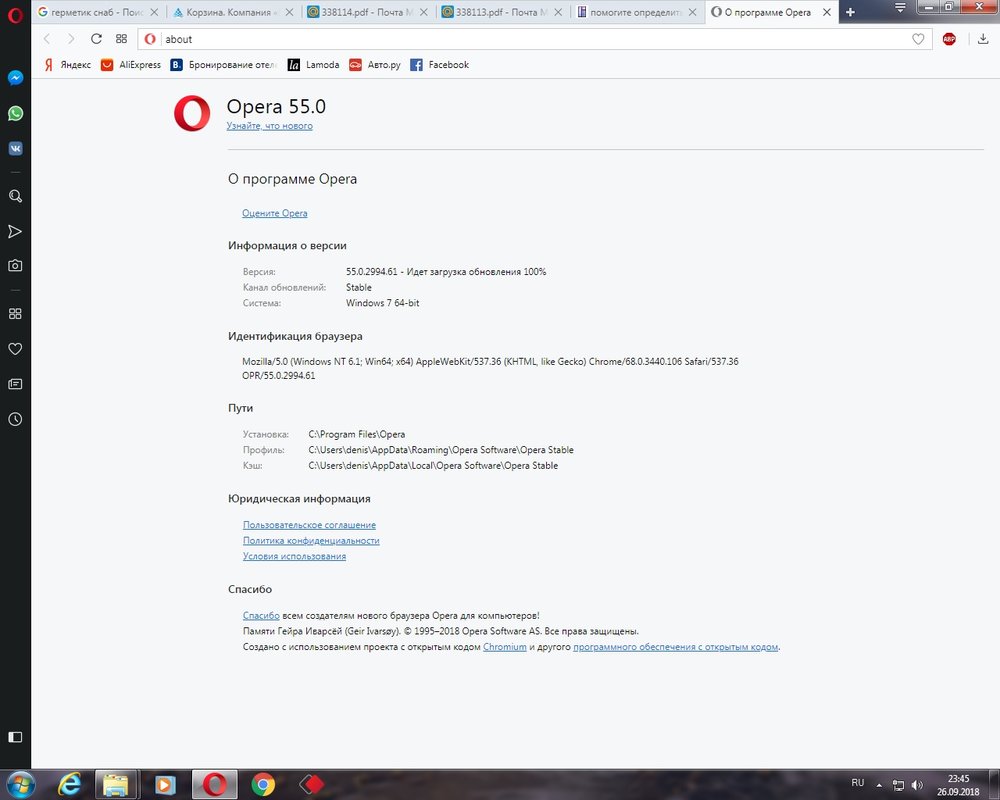Screen dimensions: 1000x800
Task: Take a snapshot with the camera icon
Action: (15, 265)
